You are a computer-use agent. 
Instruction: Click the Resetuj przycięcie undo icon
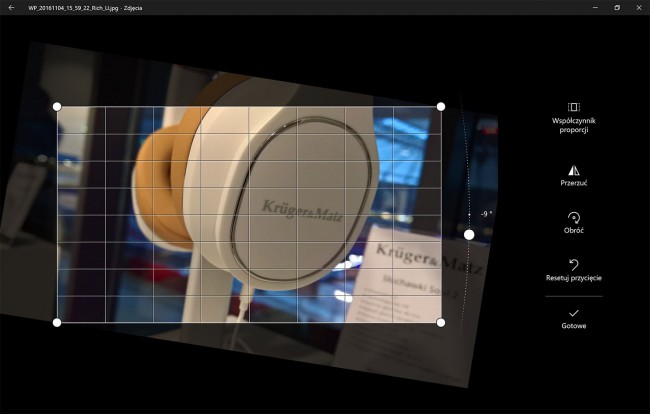point(574,264)
